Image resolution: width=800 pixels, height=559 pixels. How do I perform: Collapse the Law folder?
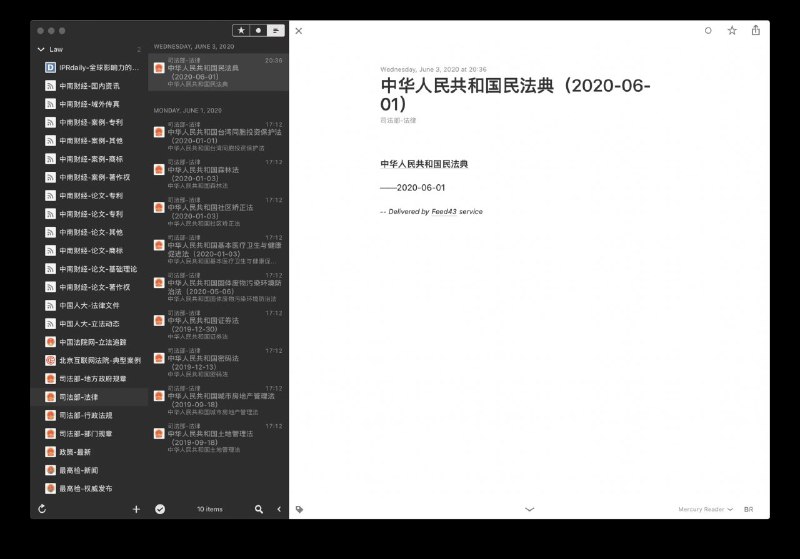[41, 48]
